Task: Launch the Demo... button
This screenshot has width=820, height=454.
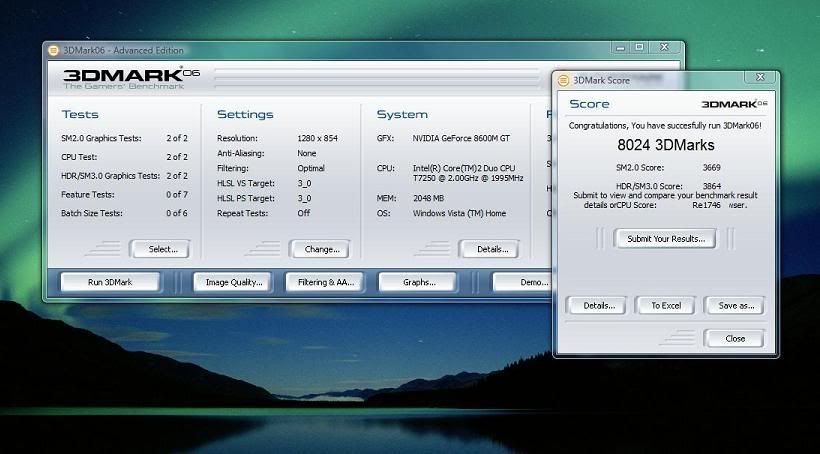Action: pos(522,282)
